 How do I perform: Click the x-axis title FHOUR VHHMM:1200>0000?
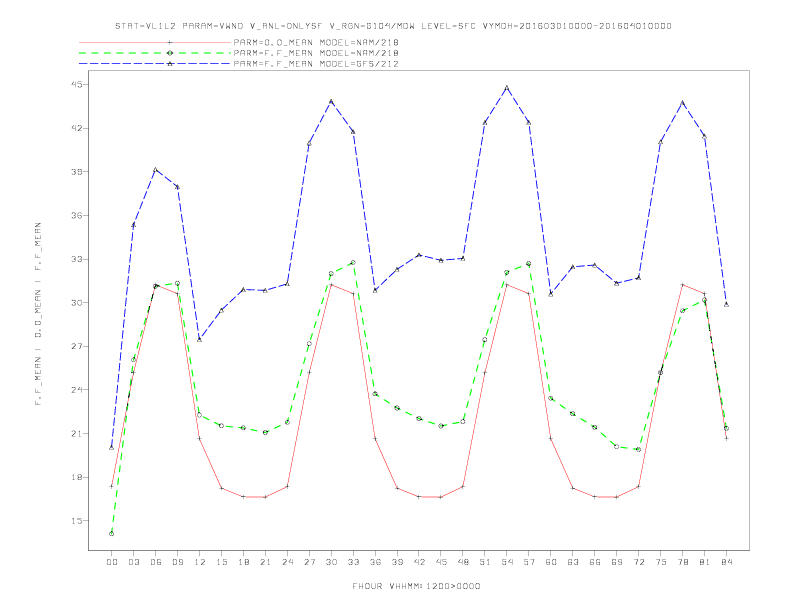[x=416, y=586]
